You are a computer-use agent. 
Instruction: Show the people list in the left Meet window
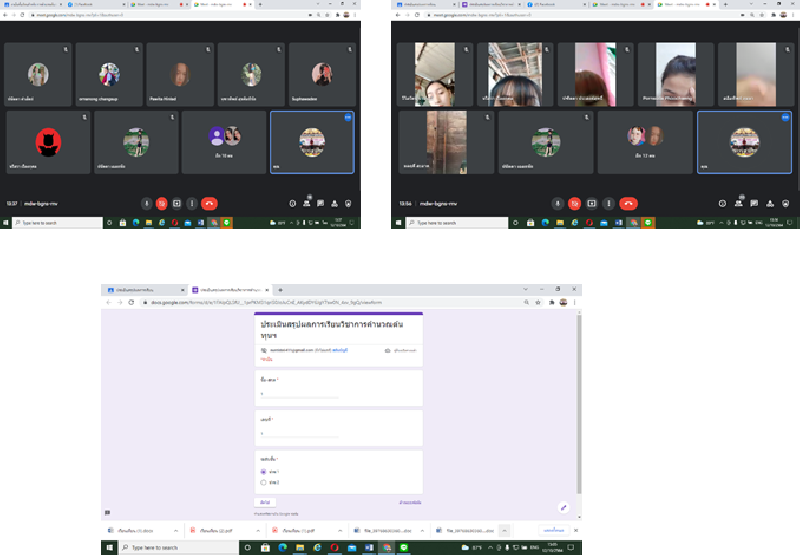tap(307, 202)
